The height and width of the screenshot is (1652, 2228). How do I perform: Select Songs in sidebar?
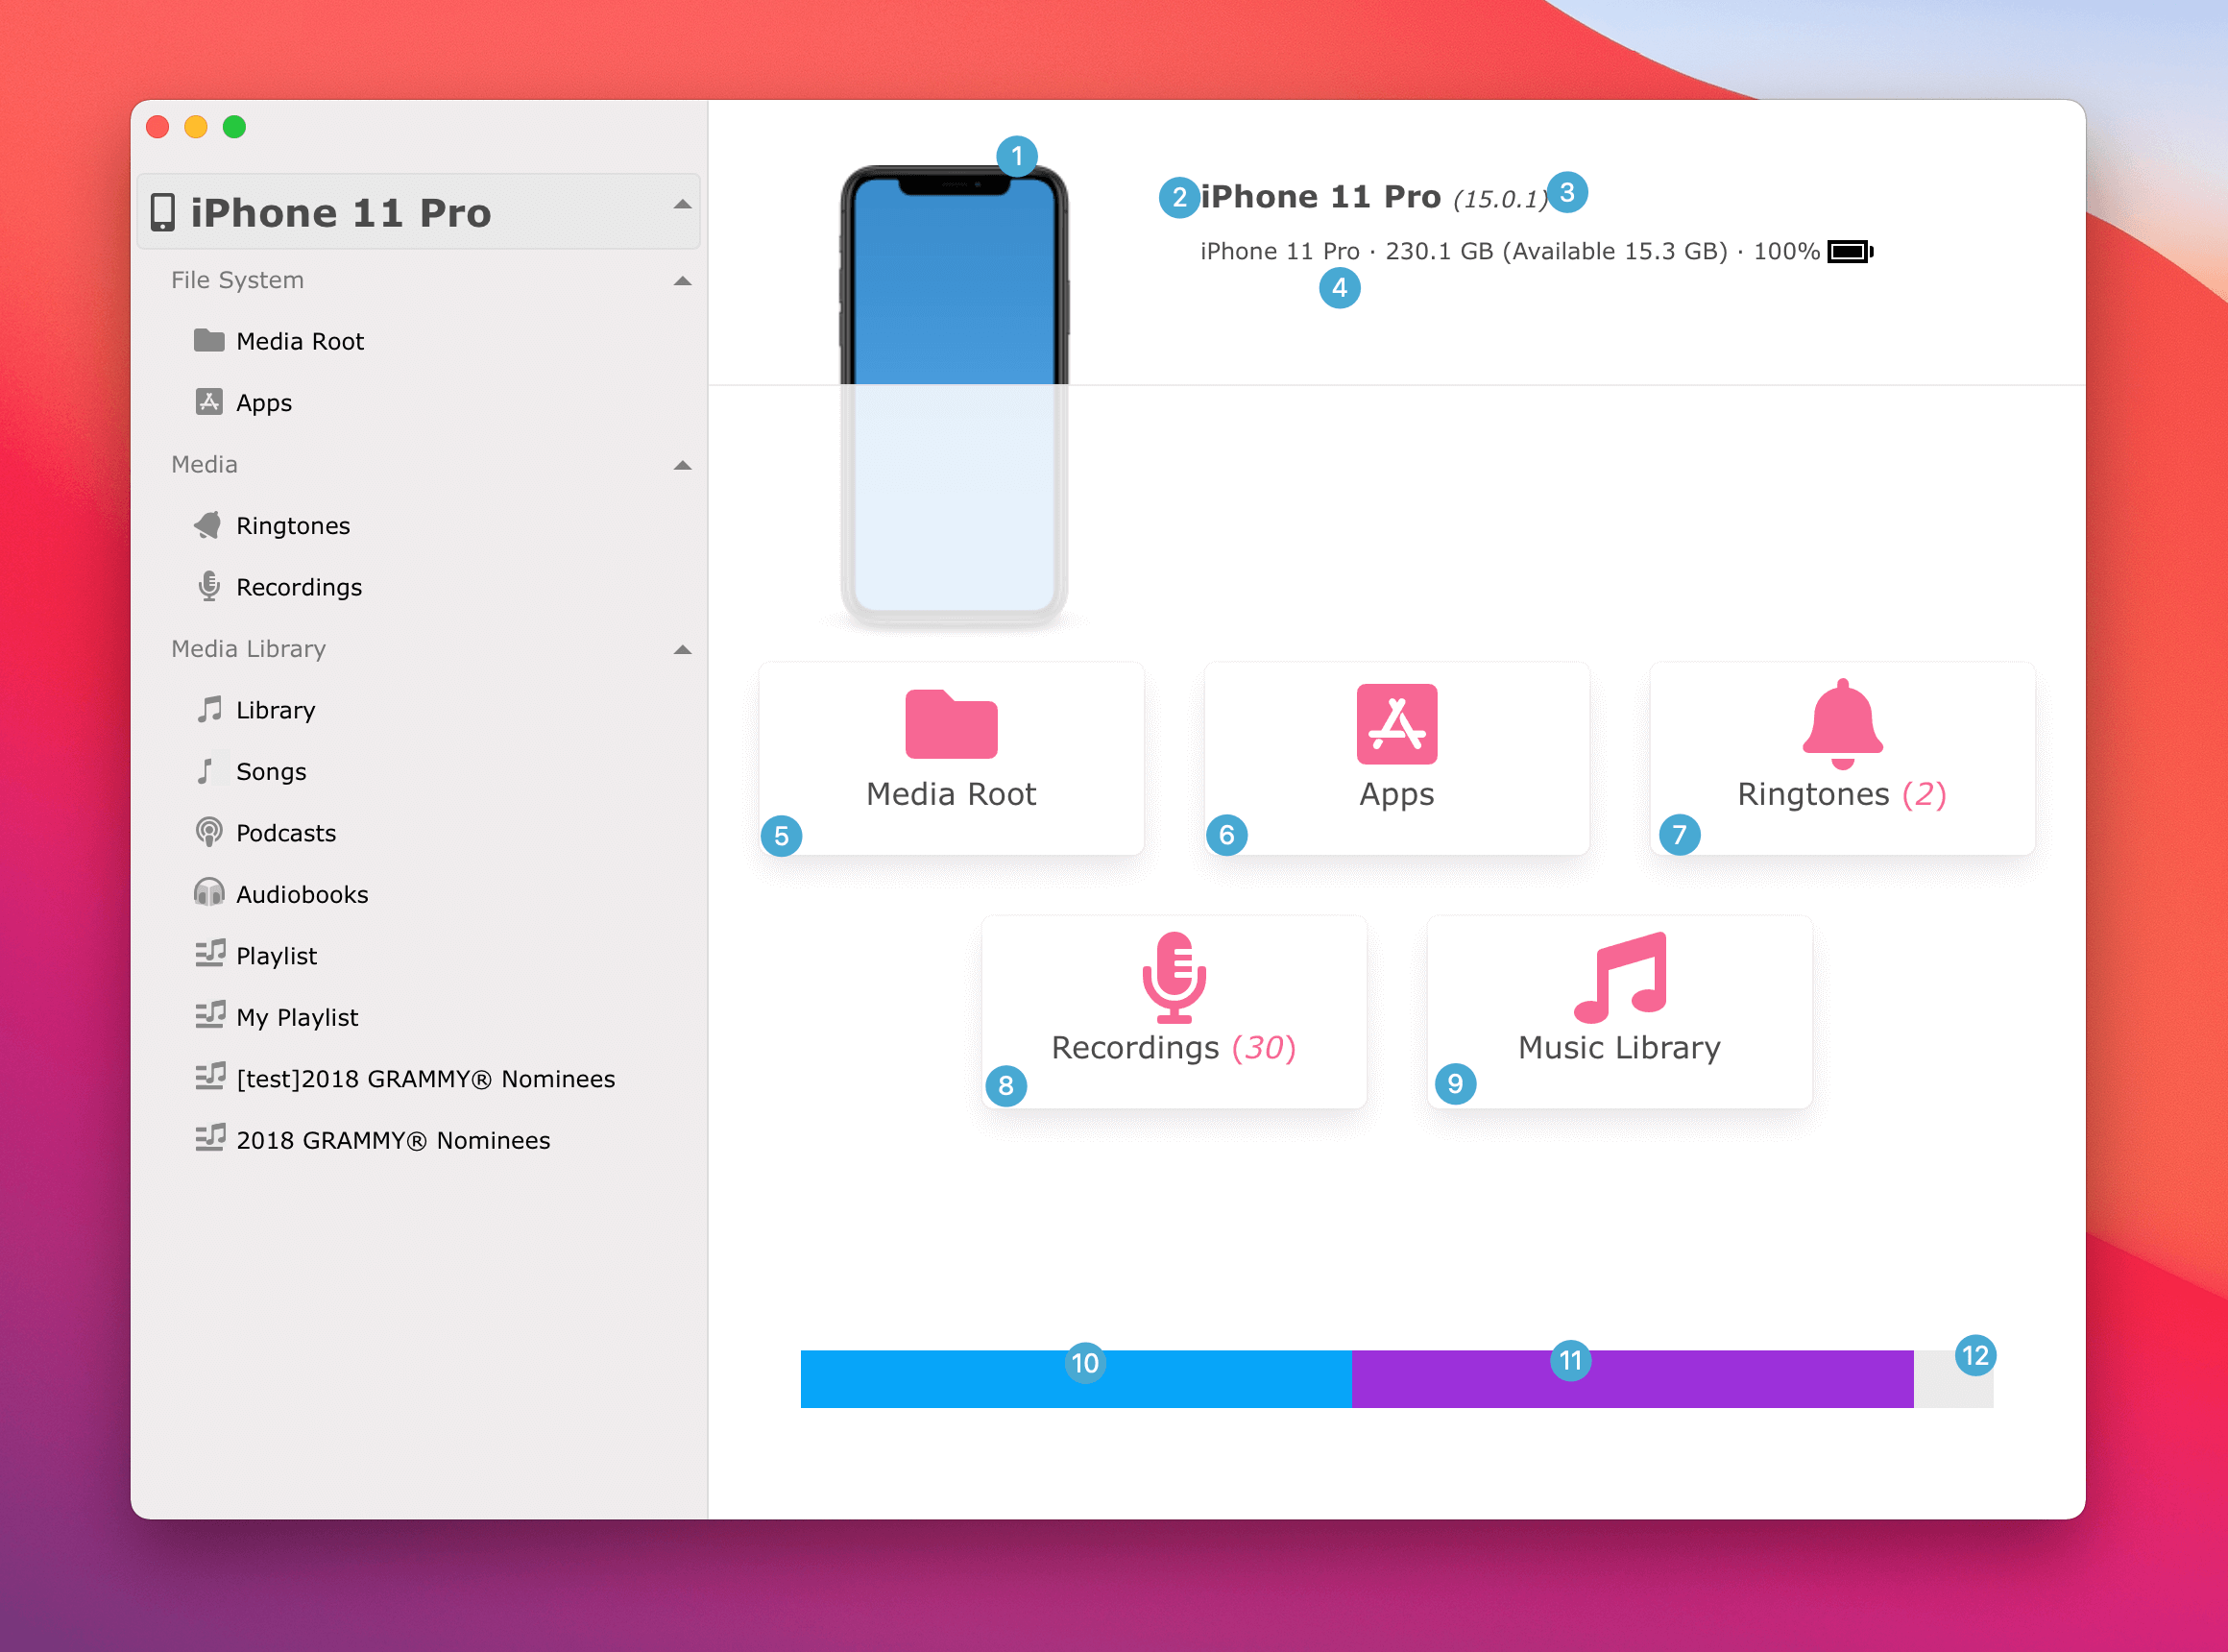point(271,770)
